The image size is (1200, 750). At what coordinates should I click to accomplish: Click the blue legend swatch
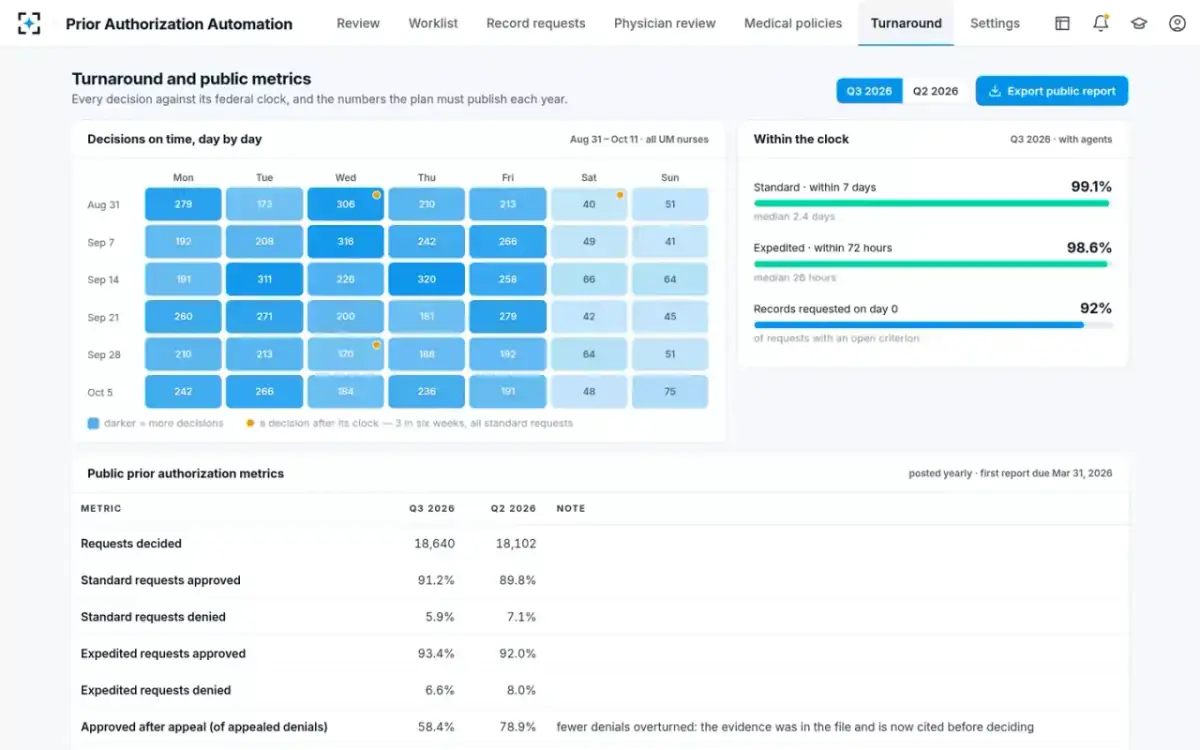coord(93,423)
